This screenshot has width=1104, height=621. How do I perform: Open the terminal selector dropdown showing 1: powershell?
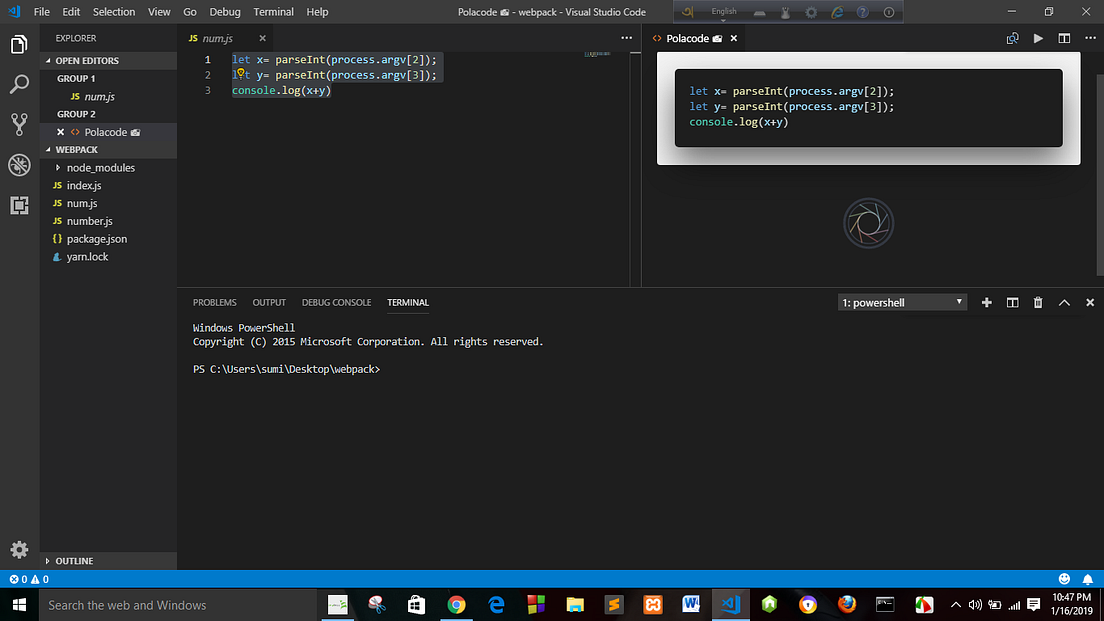[x=900, y=302]
